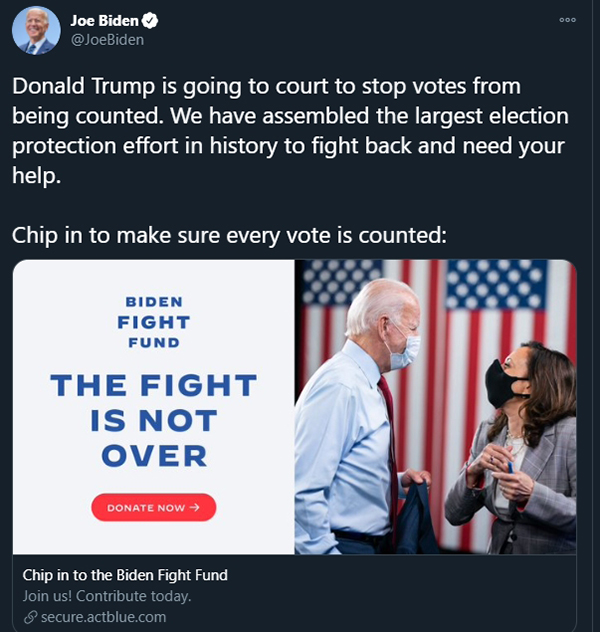Click "Join us! Contribute today." card description
The height and width of the screenshot is (632, 600).
click(x=107, y=596)
